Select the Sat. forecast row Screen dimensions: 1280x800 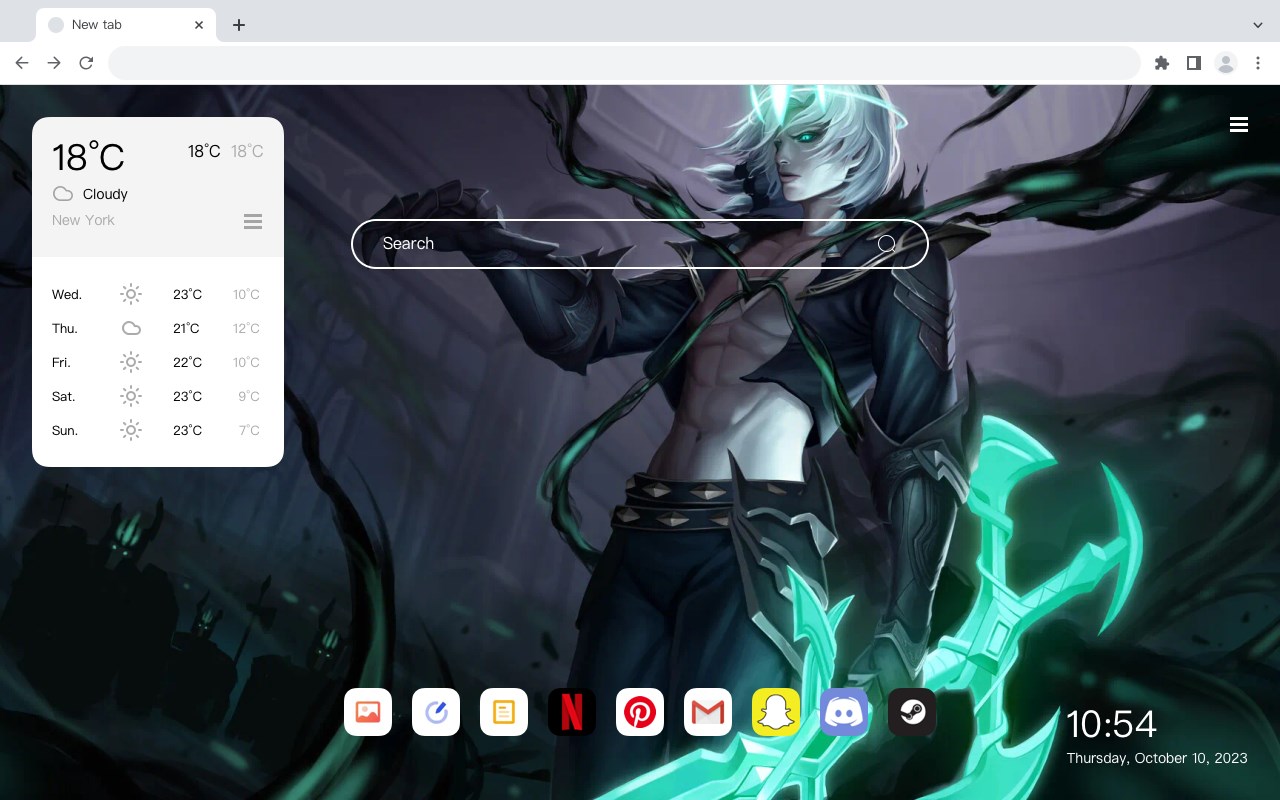click(x=158, y=396)
